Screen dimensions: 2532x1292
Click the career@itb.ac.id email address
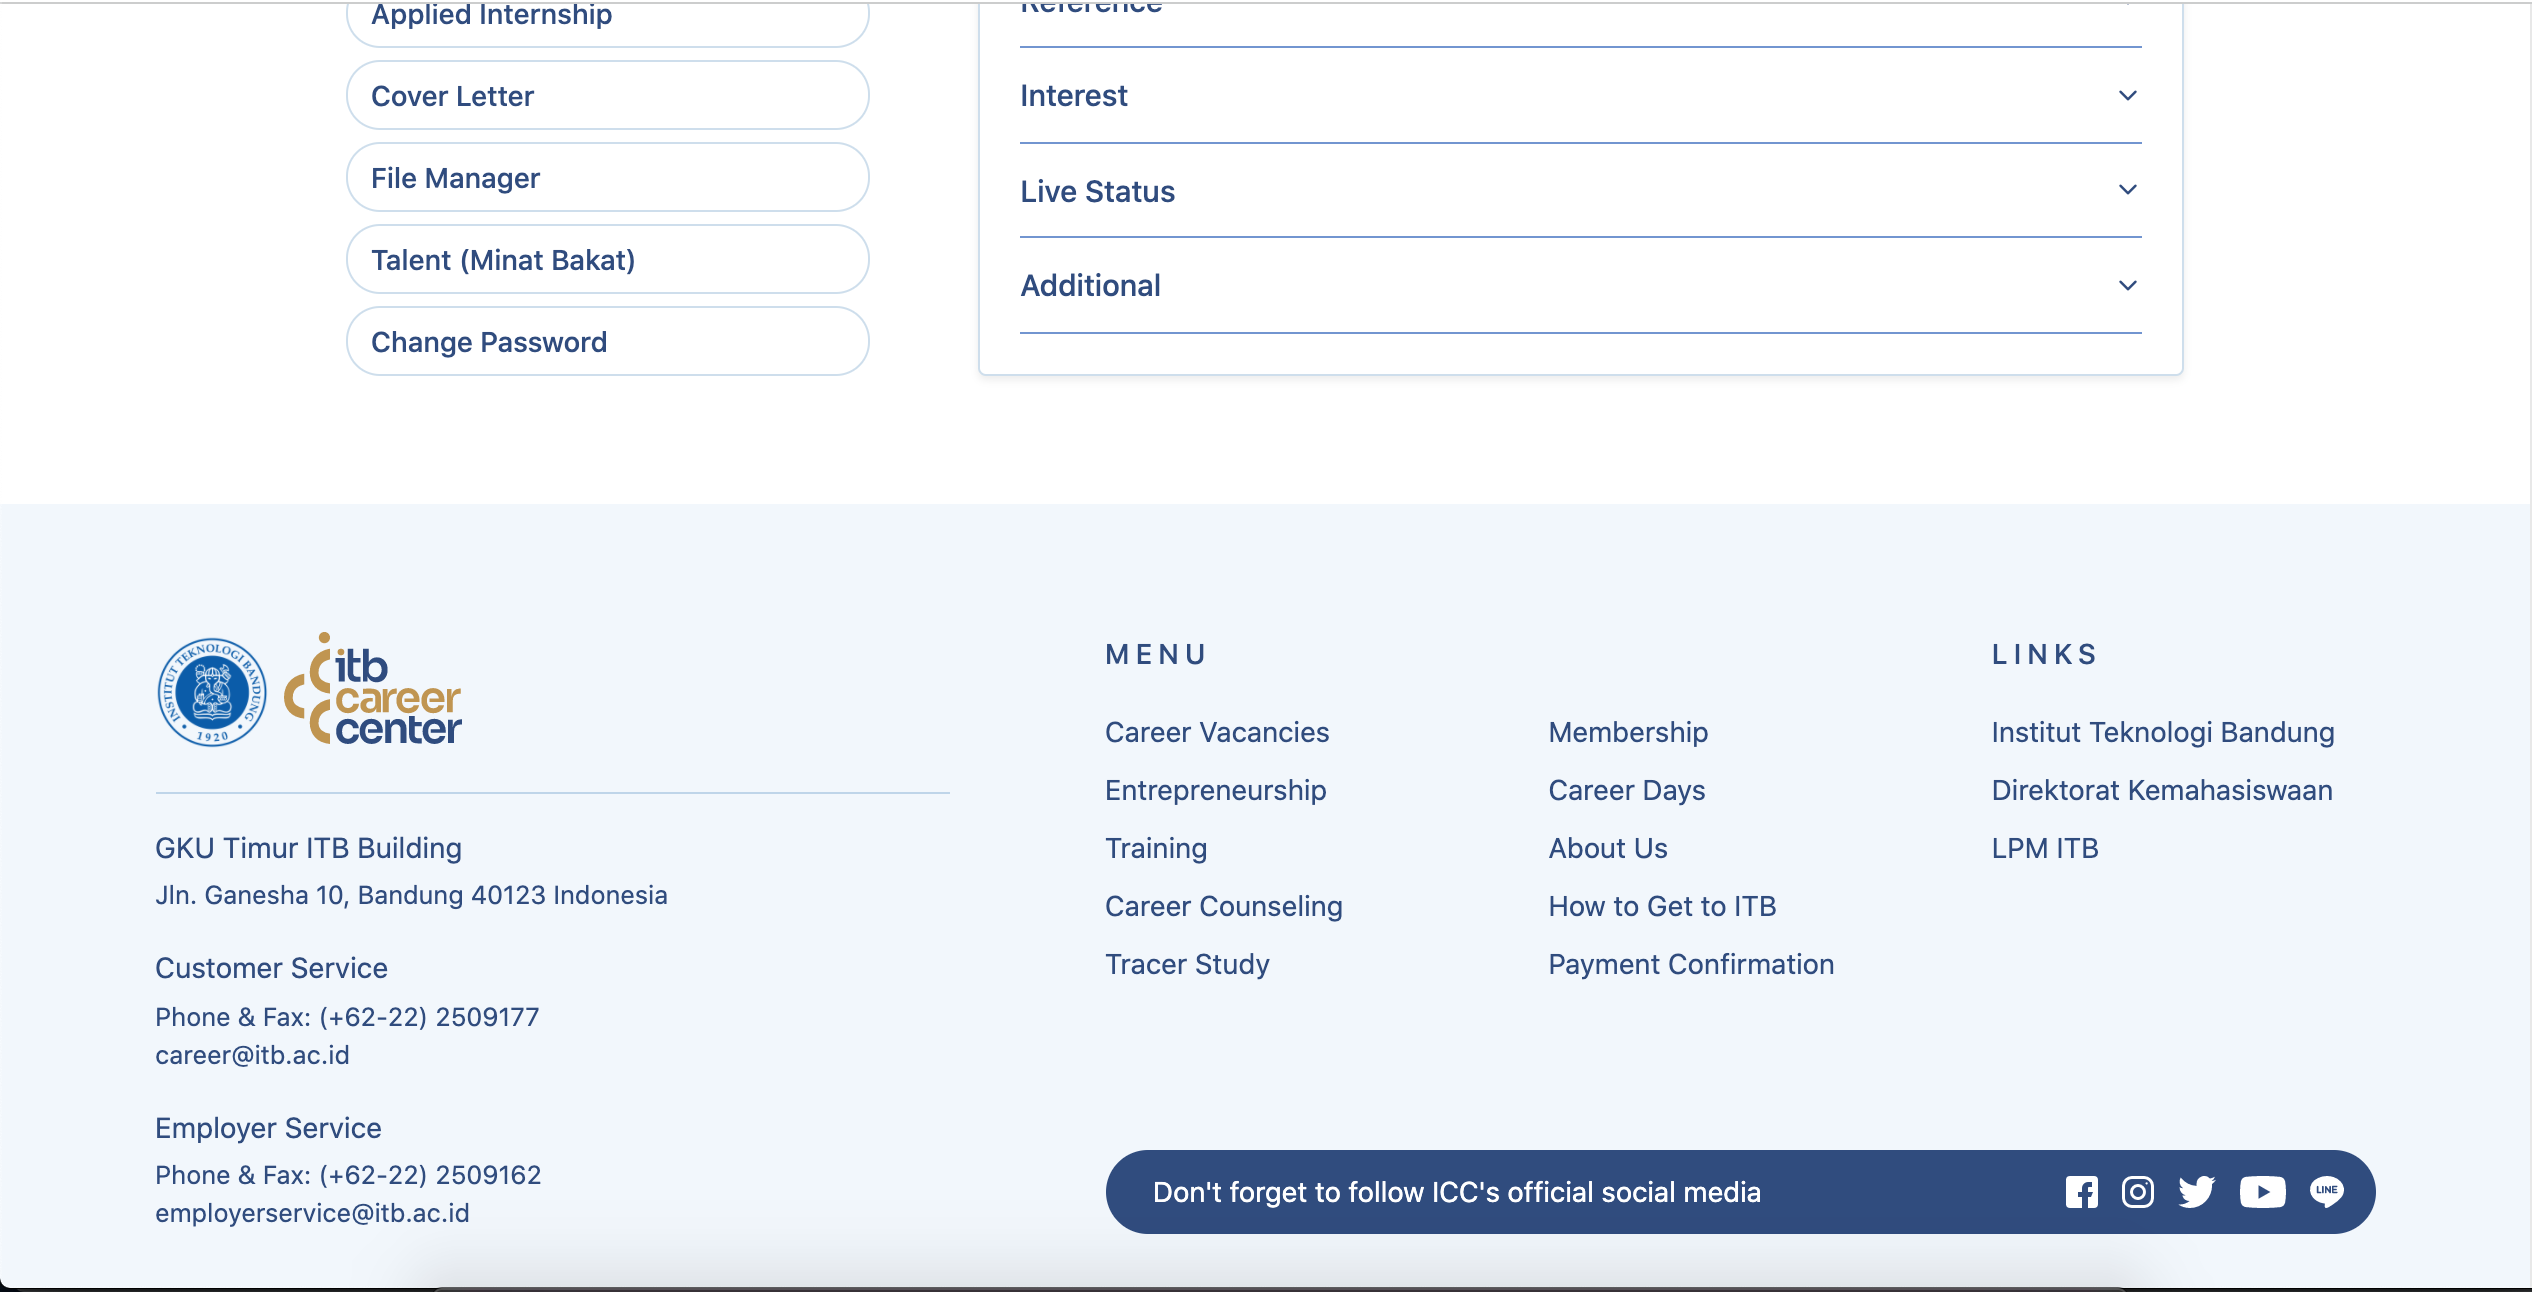click(252, 1055)
